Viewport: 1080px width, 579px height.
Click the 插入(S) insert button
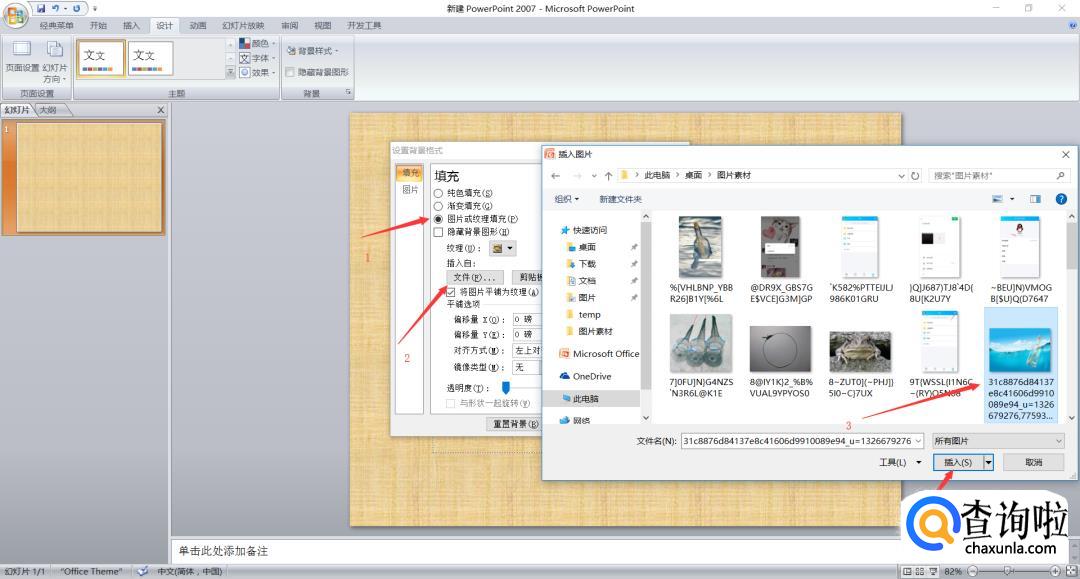(x=958, y=463)
